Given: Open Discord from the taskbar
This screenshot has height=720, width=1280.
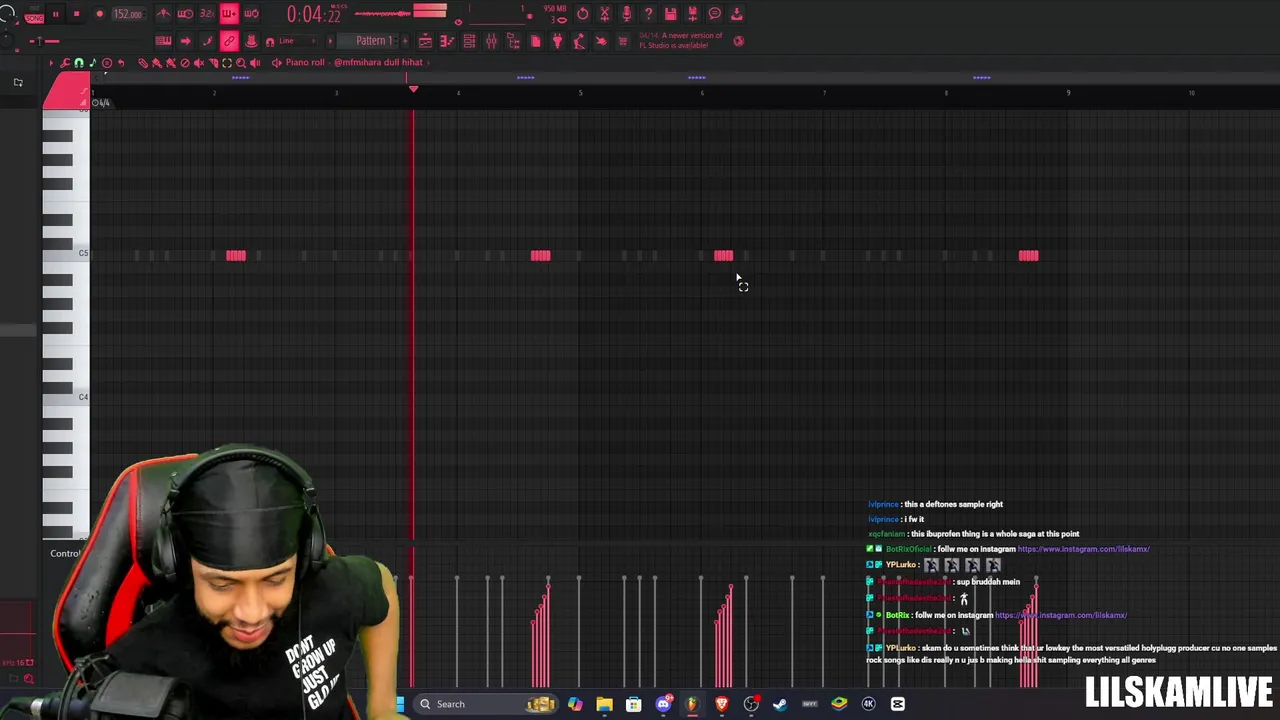Looking at the screenshot, I should coord(663,704).
